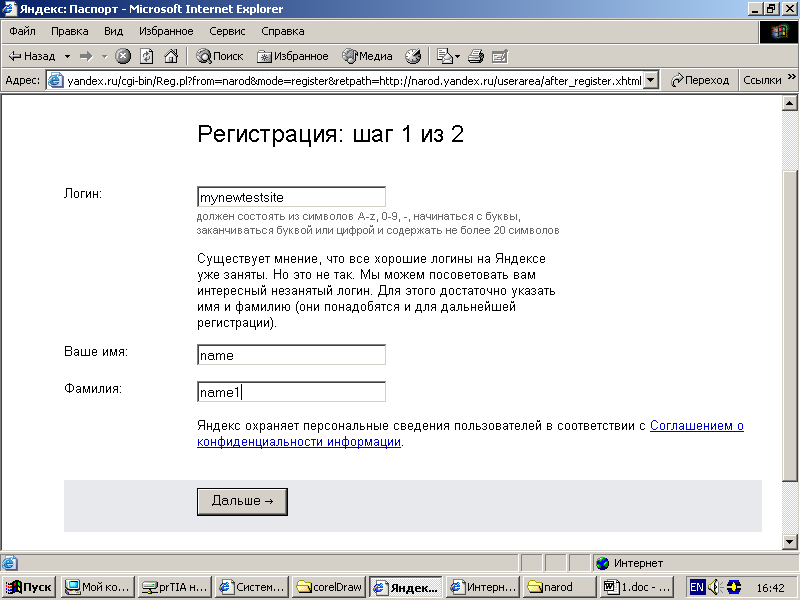
Task: Open the Поиск search panel
Action: click(x=220, y=56)
